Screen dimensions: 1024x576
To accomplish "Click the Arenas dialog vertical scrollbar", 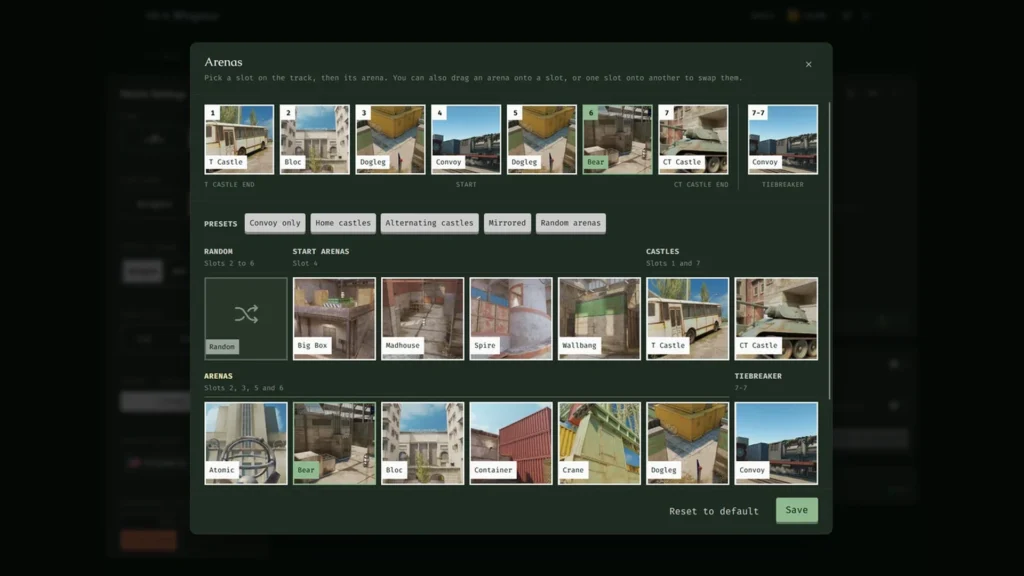I will pos(829,251).
